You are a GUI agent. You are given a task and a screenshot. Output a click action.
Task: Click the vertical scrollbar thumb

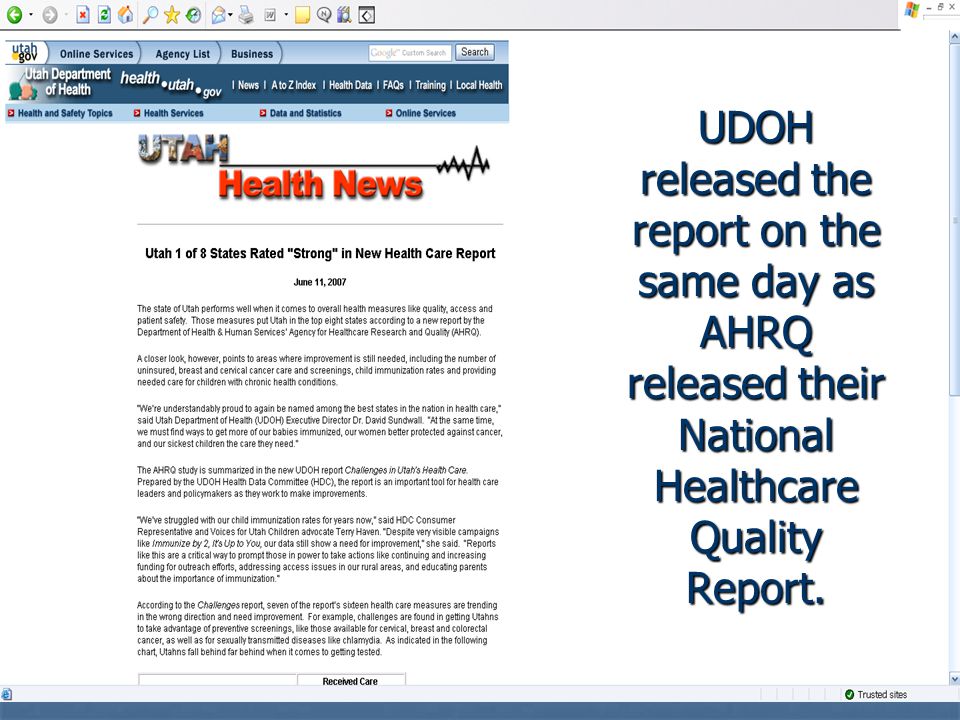coord(954,220)
